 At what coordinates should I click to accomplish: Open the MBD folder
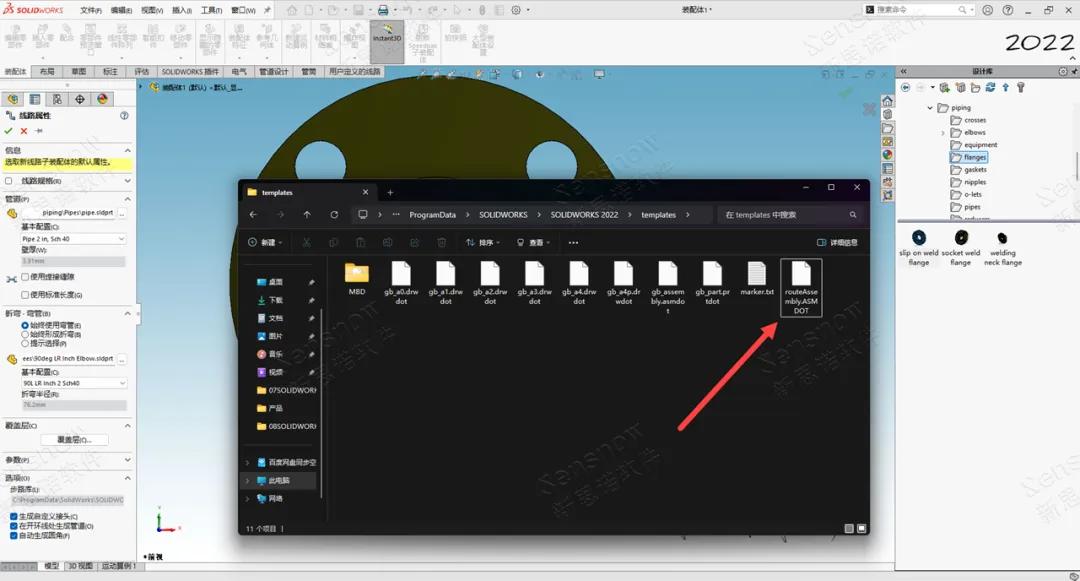(x=357, y=278)
